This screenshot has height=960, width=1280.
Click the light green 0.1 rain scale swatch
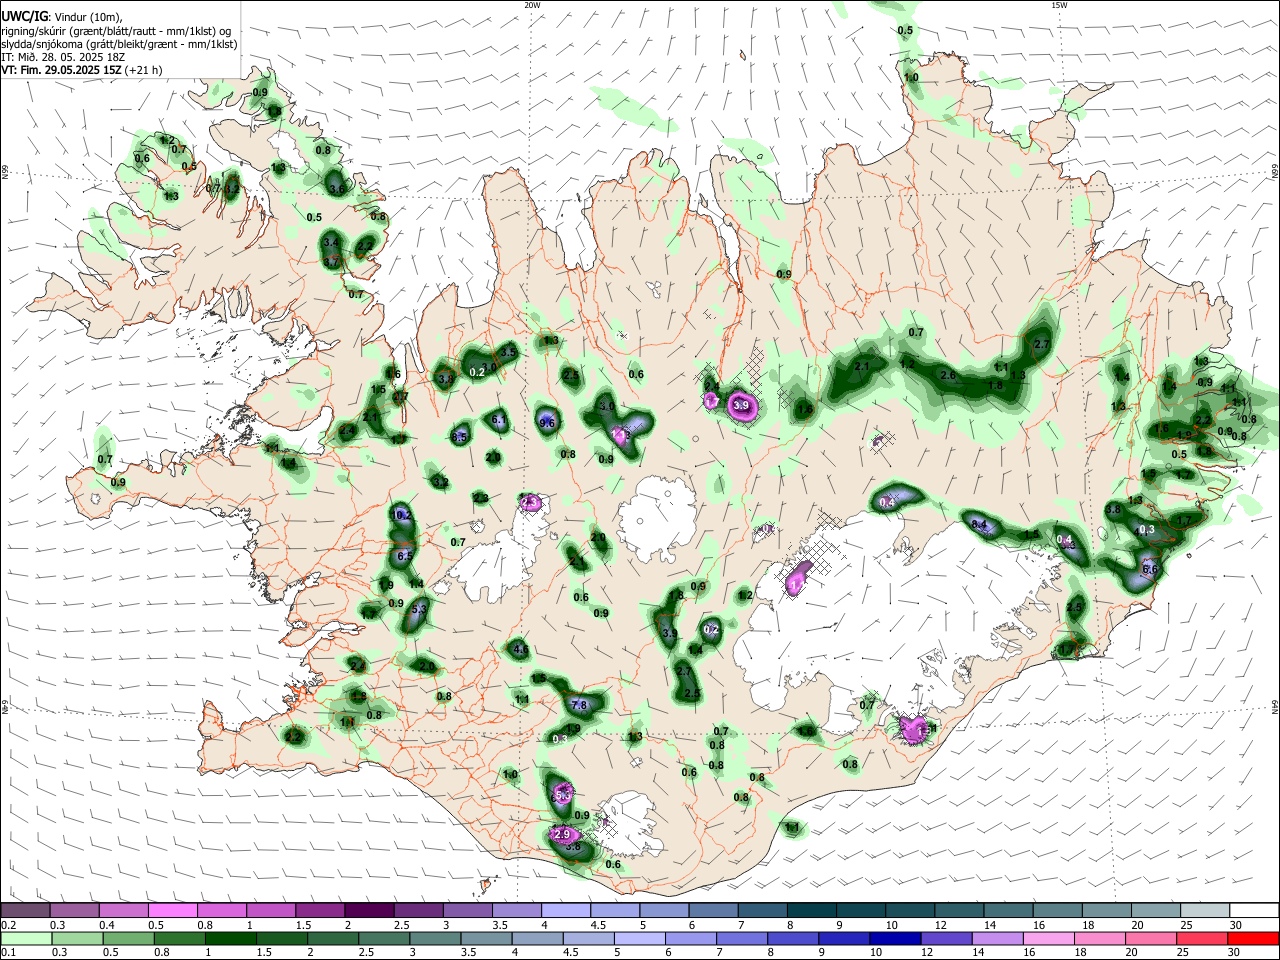tap(26, 938)
